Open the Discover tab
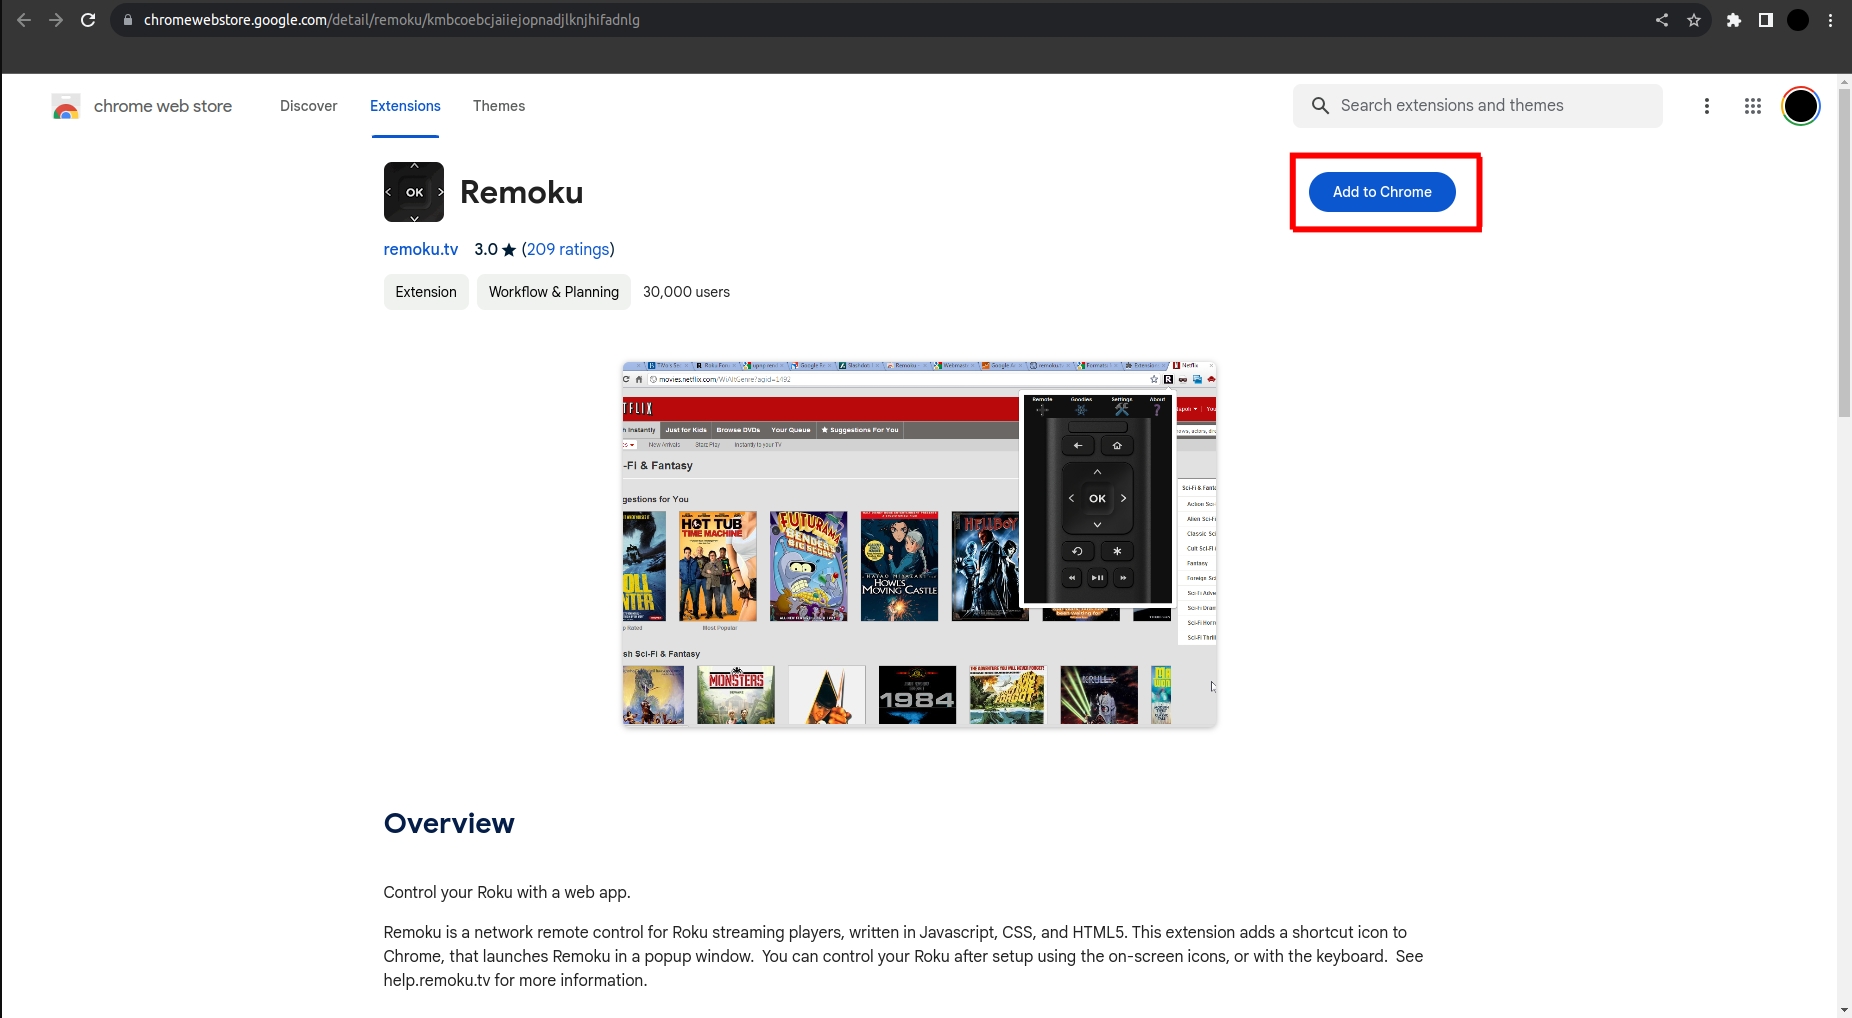1852x1018 pixels. pyautogui.click(x=308, y=106)
